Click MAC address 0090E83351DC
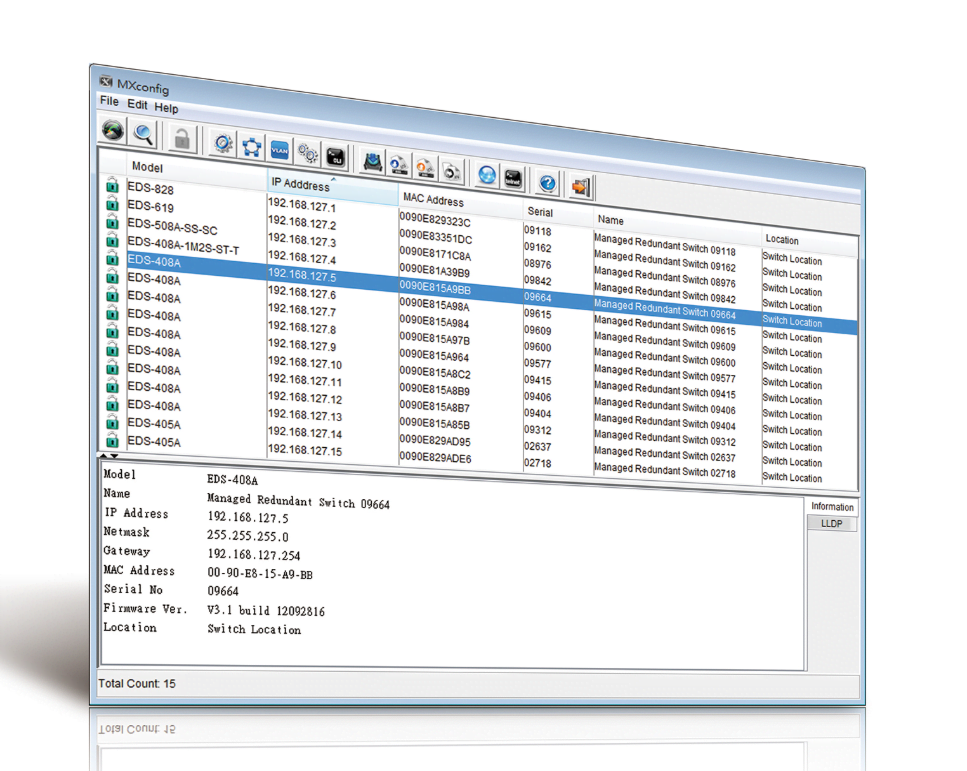The image size is (967, 771). pos(435,236)
